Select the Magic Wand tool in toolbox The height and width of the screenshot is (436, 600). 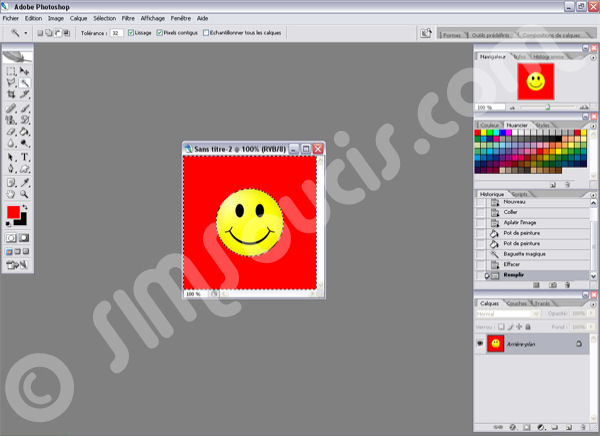tap(24, 83)
